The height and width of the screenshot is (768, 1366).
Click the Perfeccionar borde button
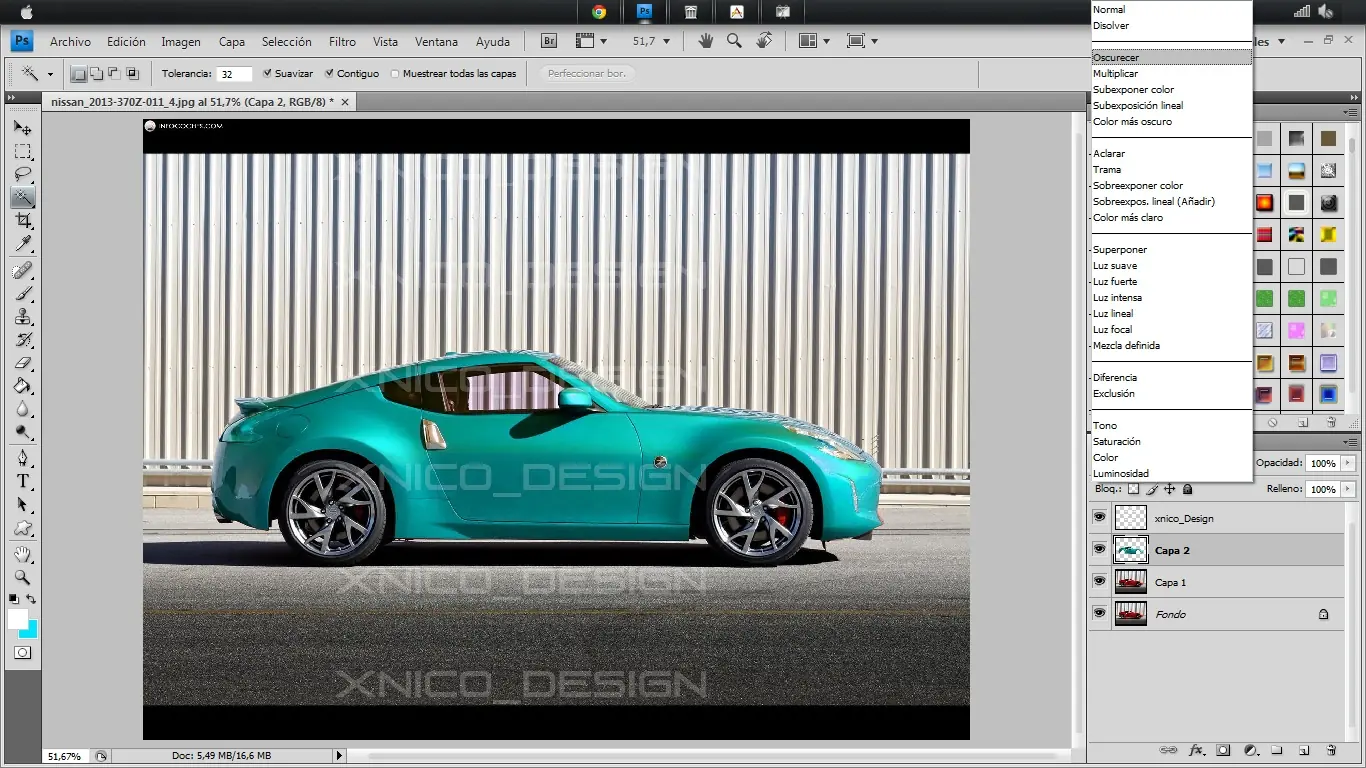588,73
